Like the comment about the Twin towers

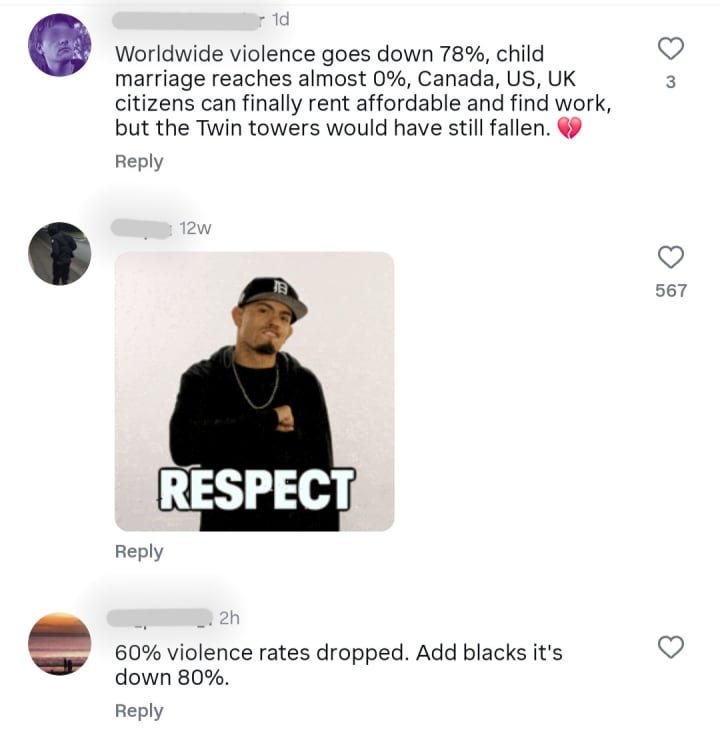tap(671, 49)
